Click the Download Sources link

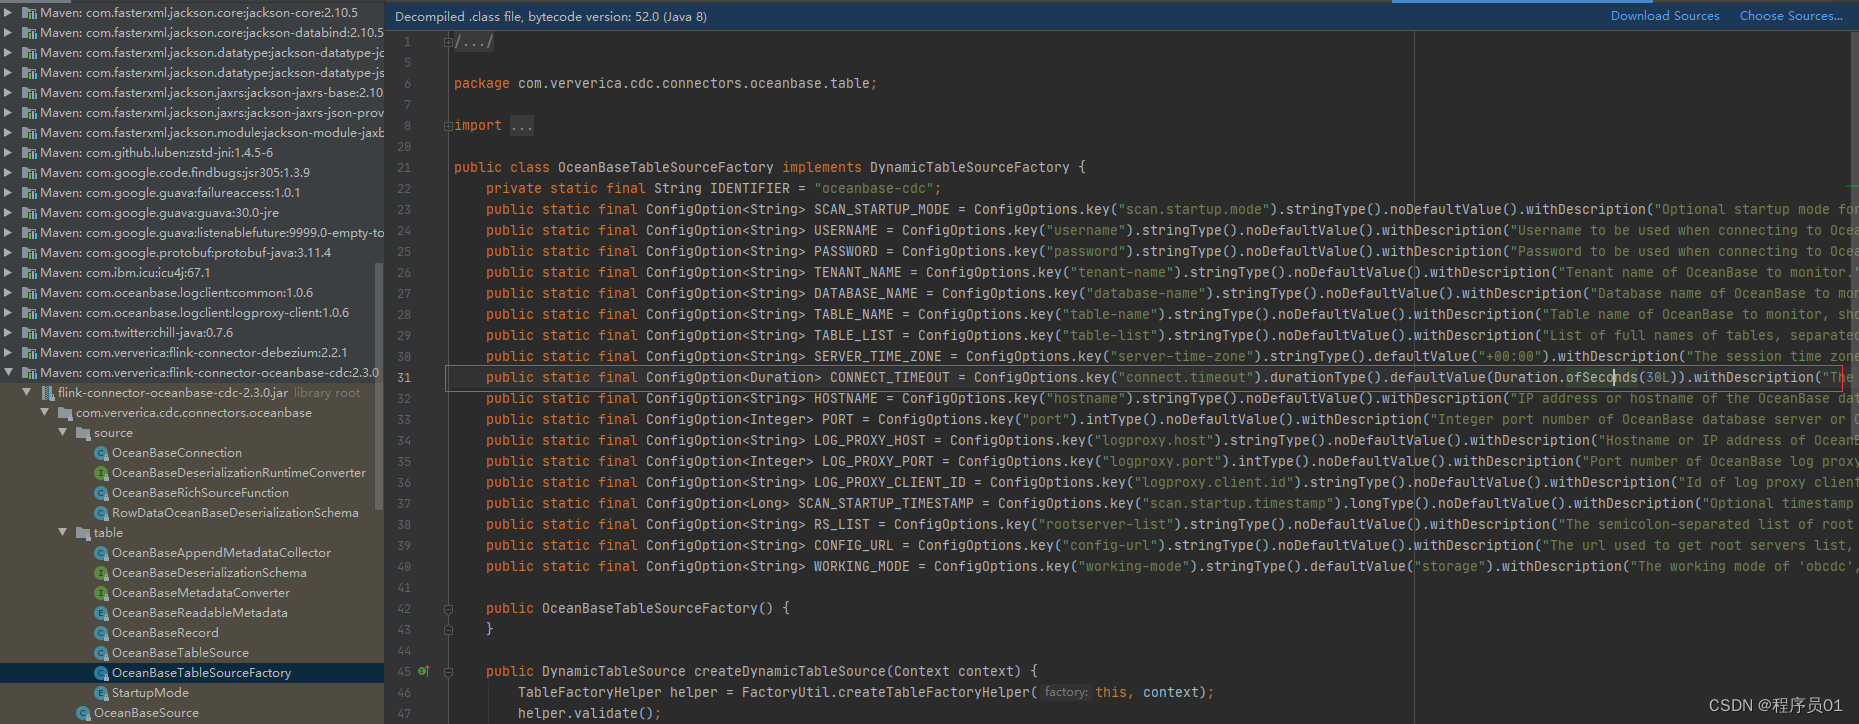coord(1665,16)
